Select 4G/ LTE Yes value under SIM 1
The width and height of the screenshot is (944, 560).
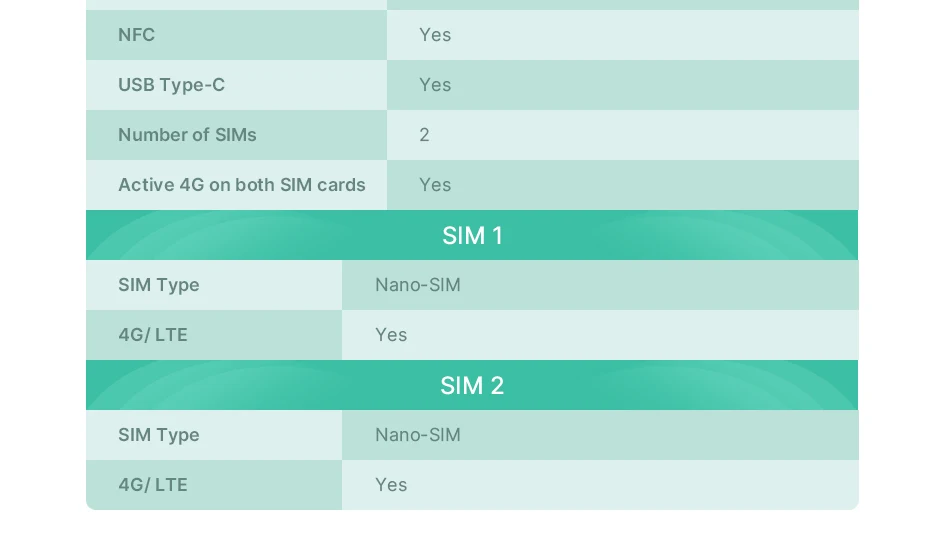pyautogui.click(x=600, y=335)
